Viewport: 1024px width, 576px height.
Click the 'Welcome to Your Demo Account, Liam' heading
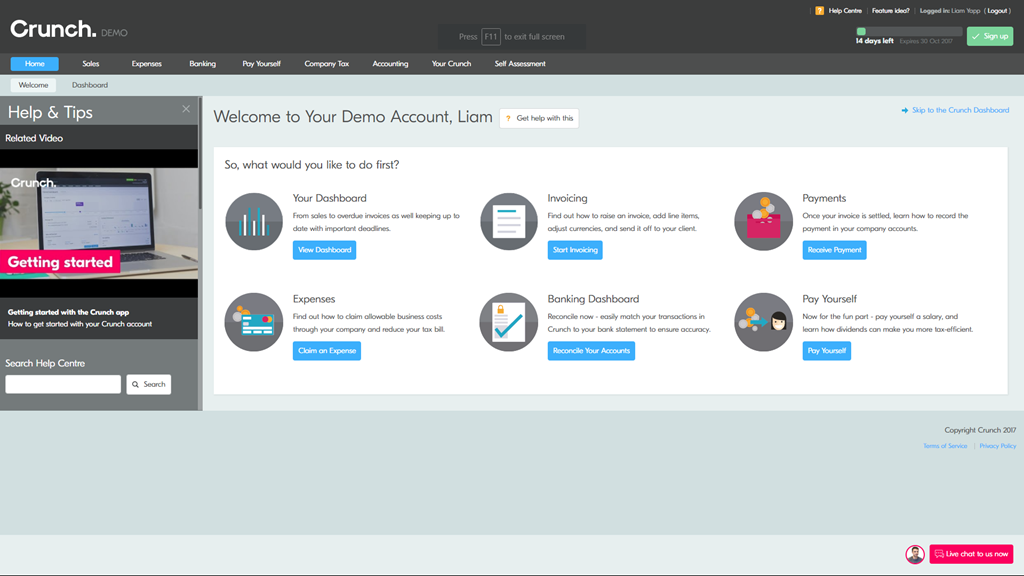tap(353, 117)
